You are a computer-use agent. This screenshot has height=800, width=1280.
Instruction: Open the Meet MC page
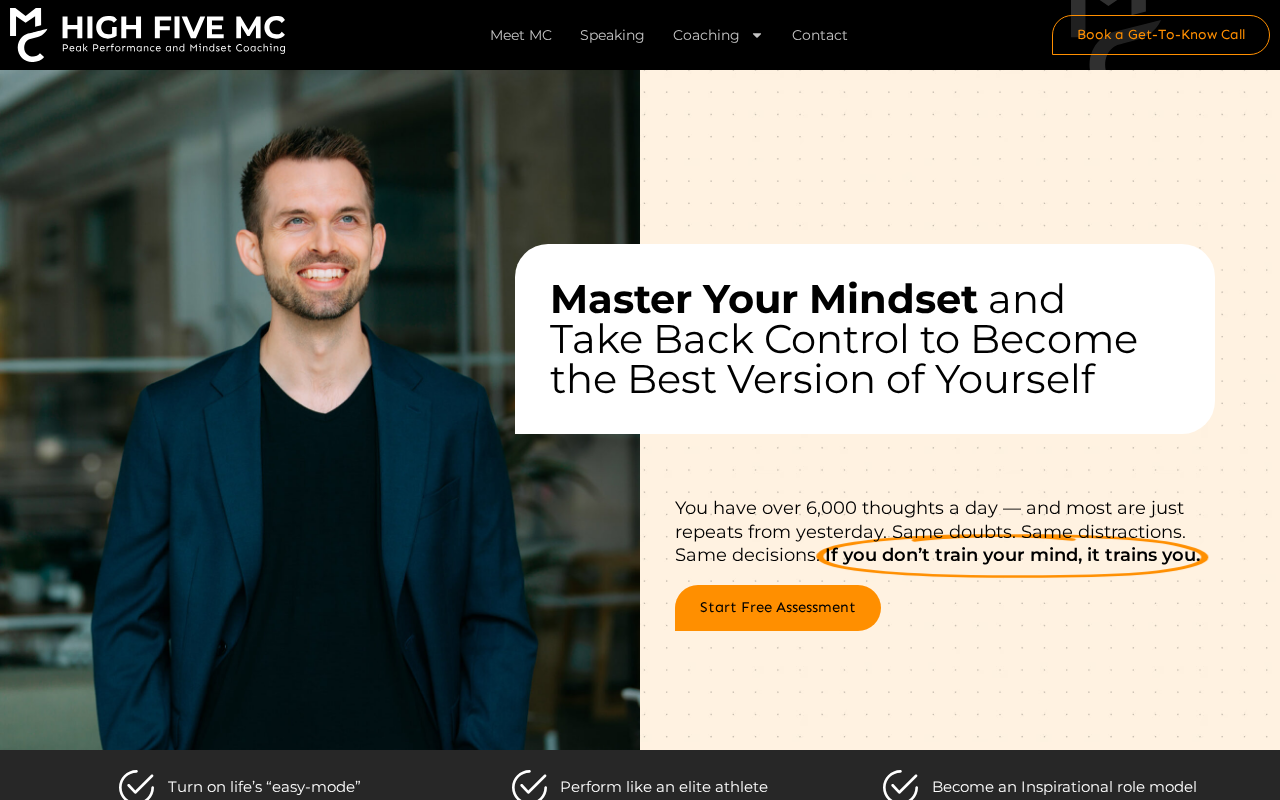click(521, 35)
